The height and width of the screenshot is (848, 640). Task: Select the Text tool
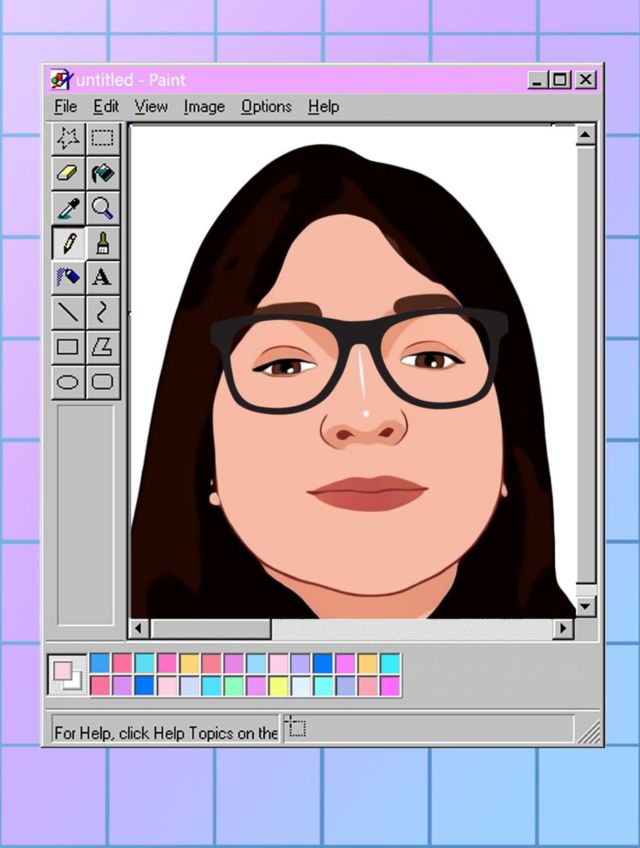[102, 277]
